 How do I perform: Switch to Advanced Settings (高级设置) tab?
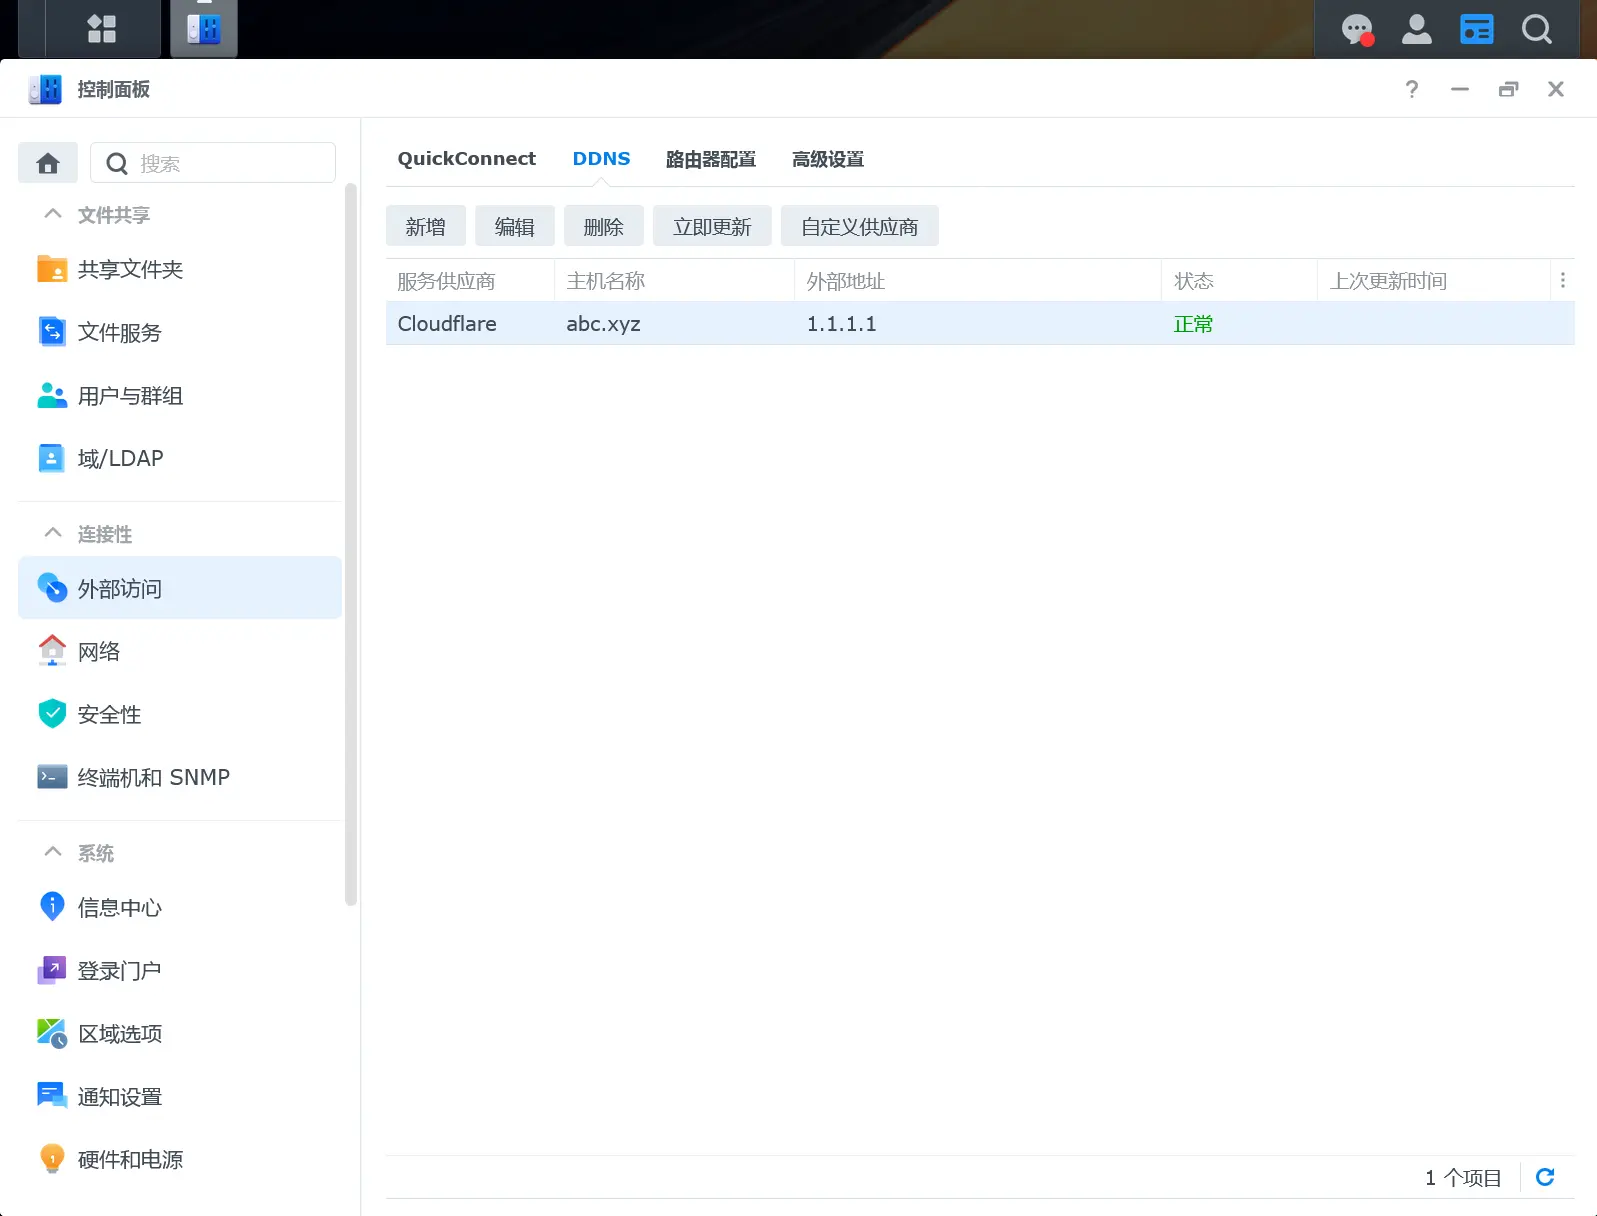828,159
